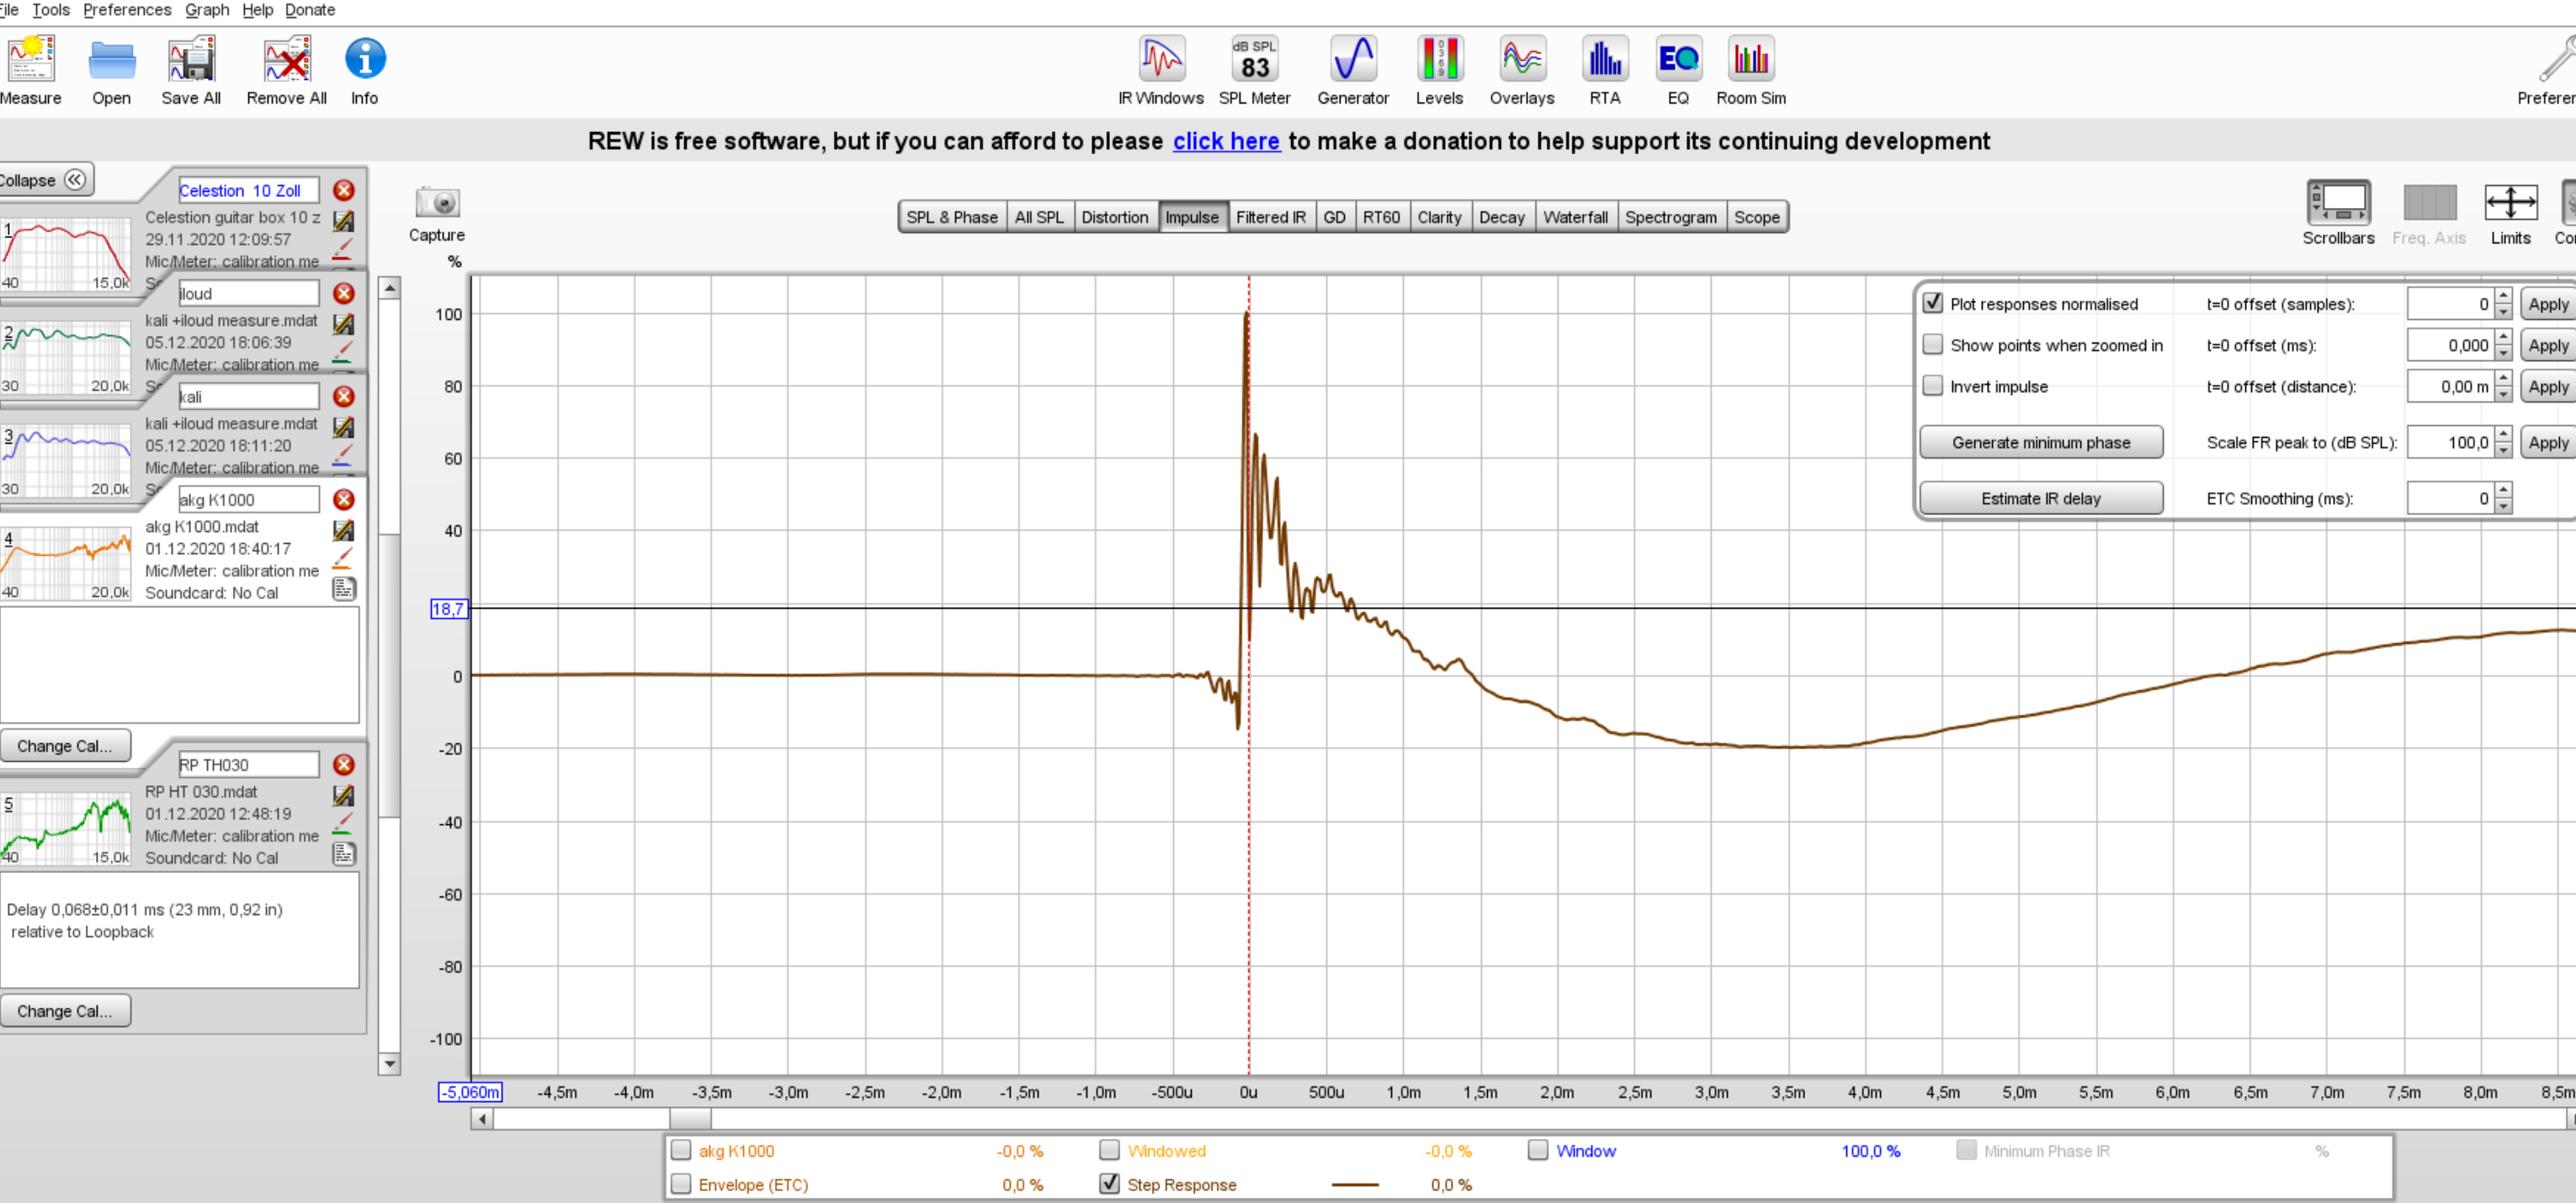Adjust the t=0 offset distance spinner
Screen dimensions: 2576x1203
coord(2503,386)
